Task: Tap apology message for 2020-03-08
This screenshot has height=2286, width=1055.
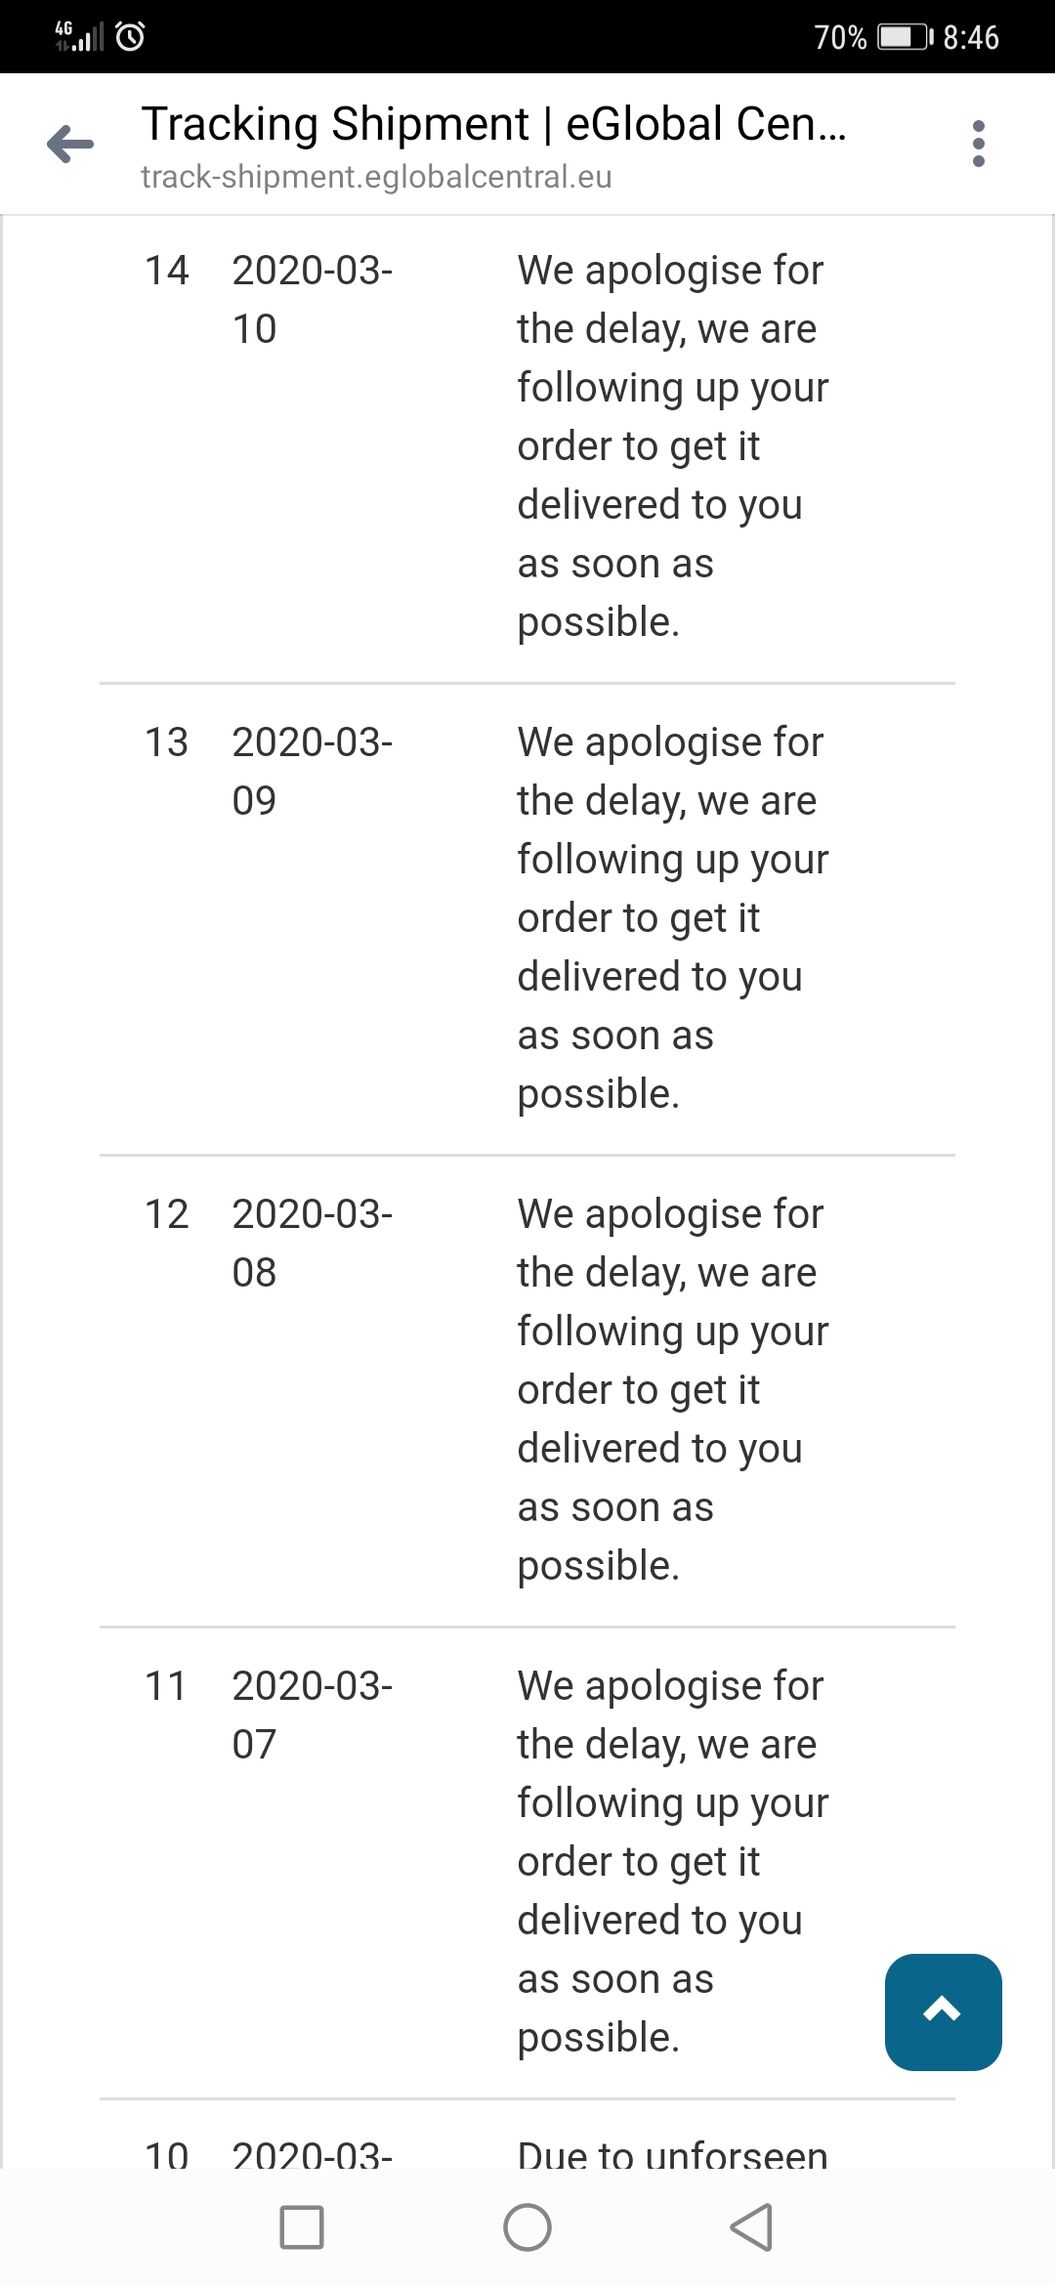Action: pyautogui.click(x=672, y=1389)
